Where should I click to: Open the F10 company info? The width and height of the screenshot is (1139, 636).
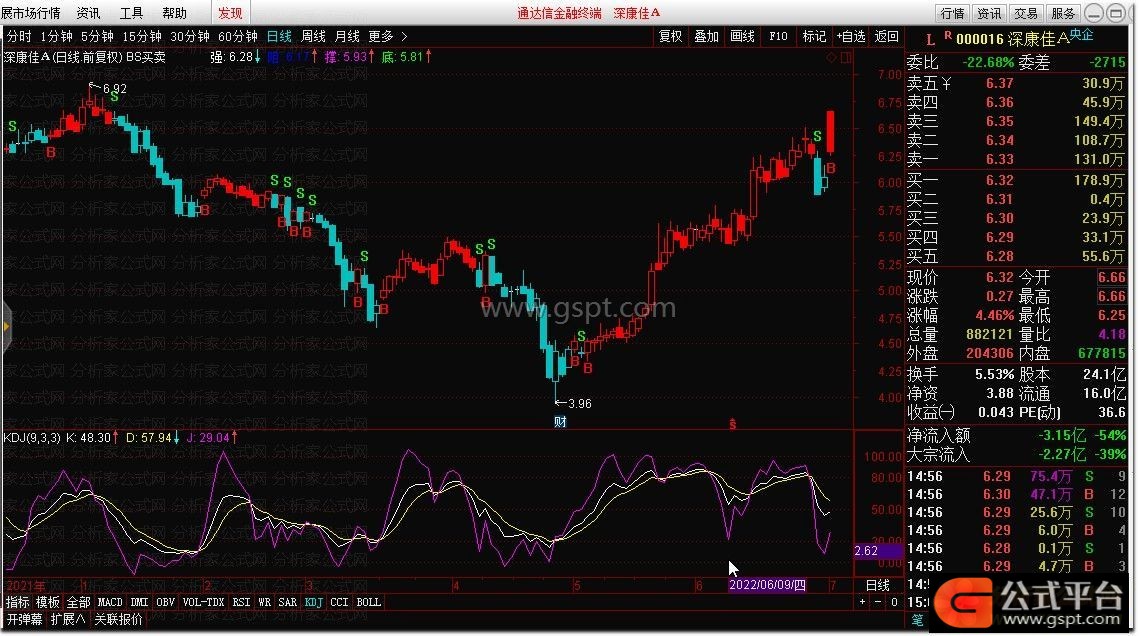778,36
